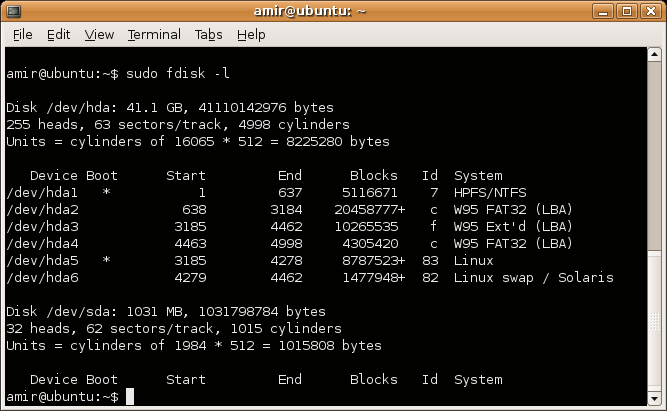
Task: Click the window title amir@ubuntu: ~
Action: point(310,11)
